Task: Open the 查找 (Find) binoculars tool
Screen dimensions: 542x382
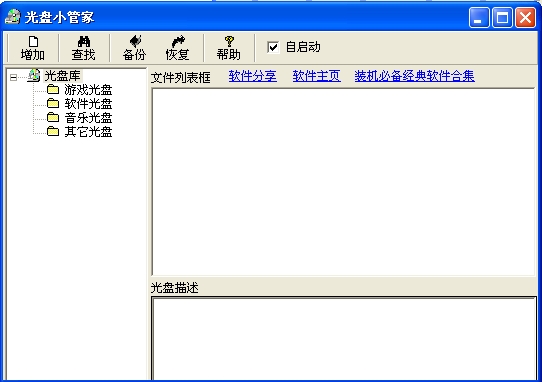Action: pyautogui.click(x=84, y=48)
